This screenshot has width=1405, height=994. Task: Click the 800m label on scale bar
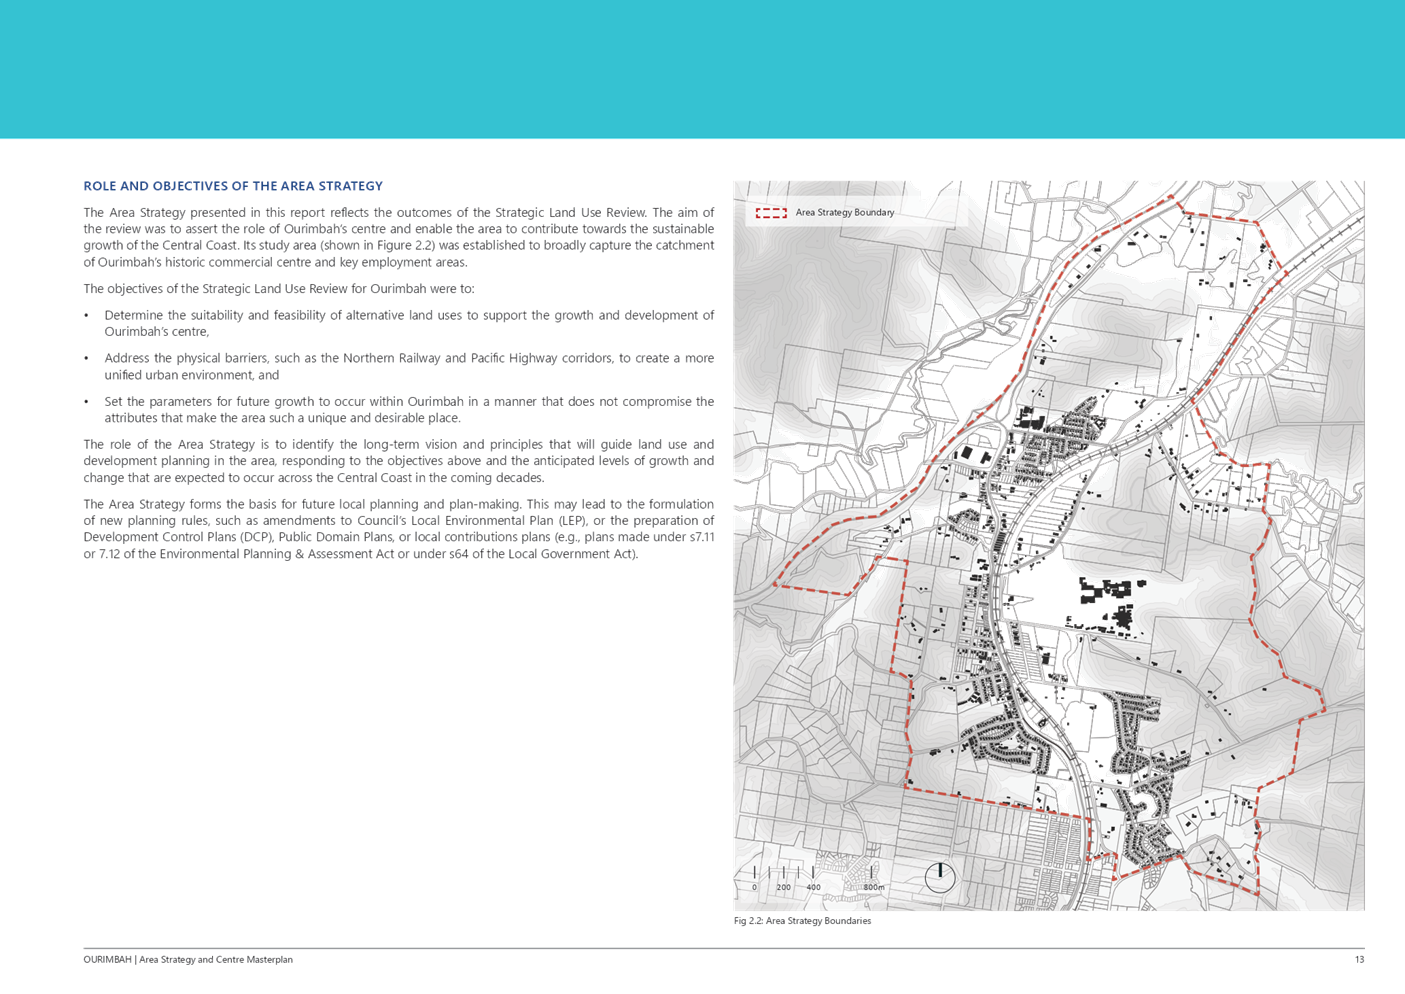pyautogui.click(x=873, y=887)
